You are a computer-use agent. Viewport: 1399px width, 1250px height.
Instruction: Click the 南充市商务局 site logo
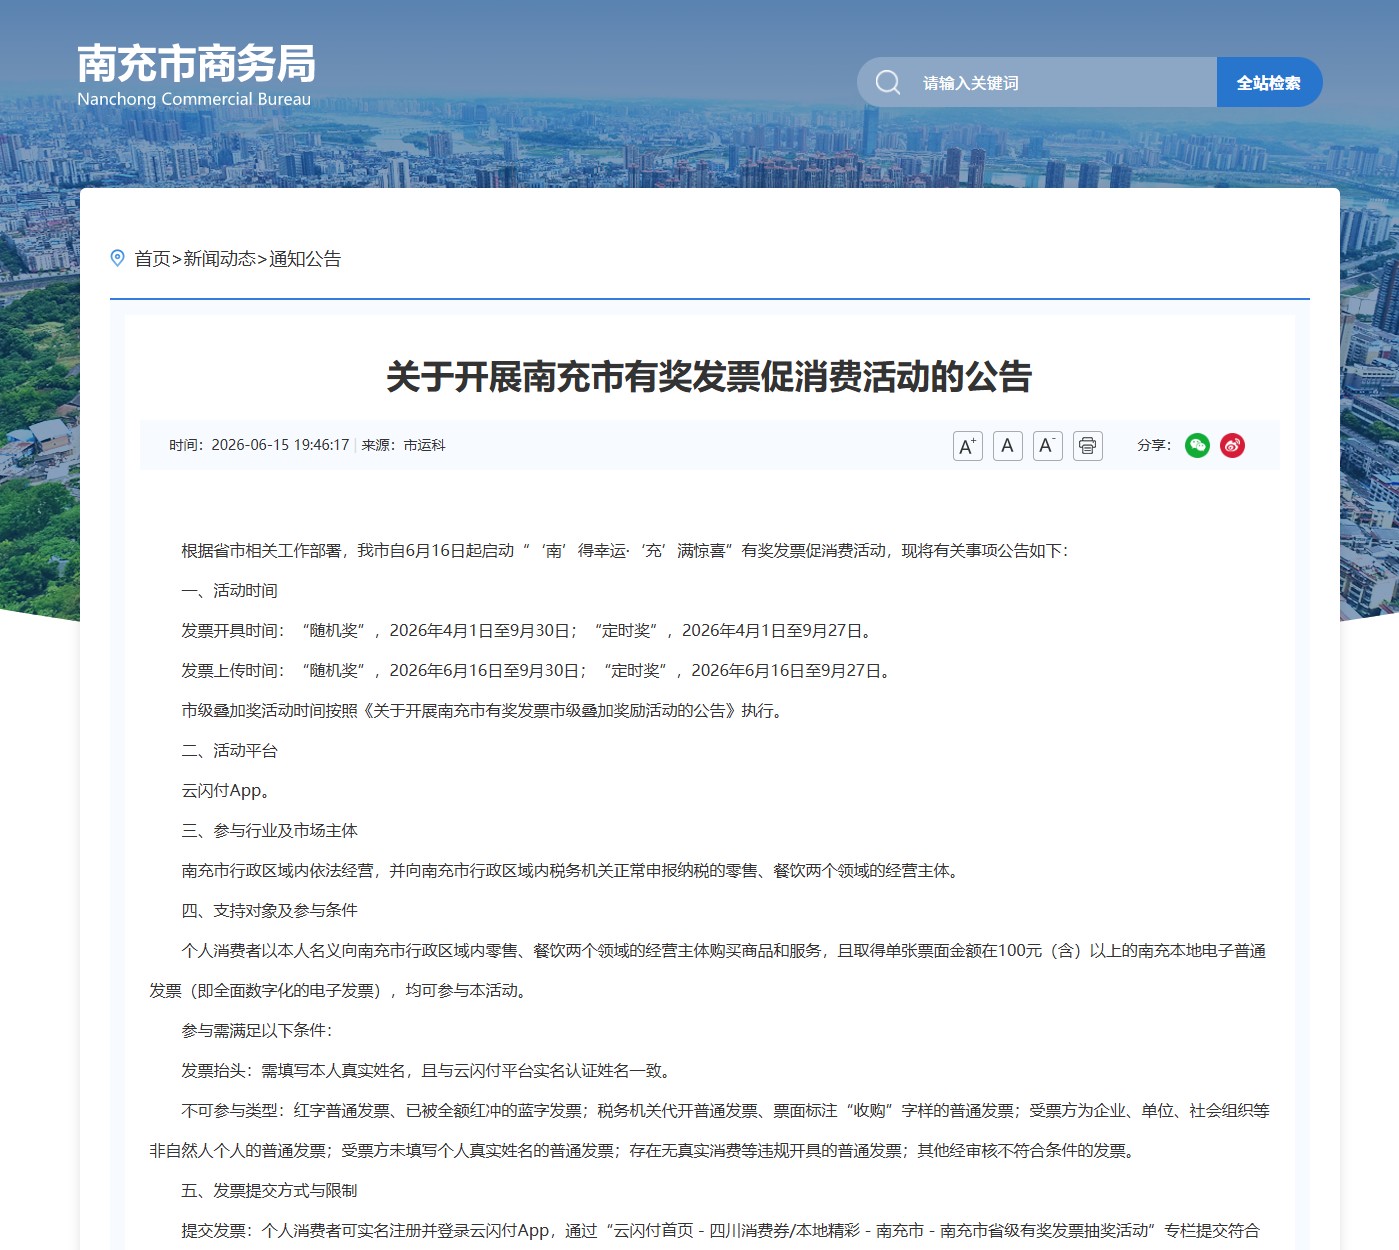[x=196, y=64]
